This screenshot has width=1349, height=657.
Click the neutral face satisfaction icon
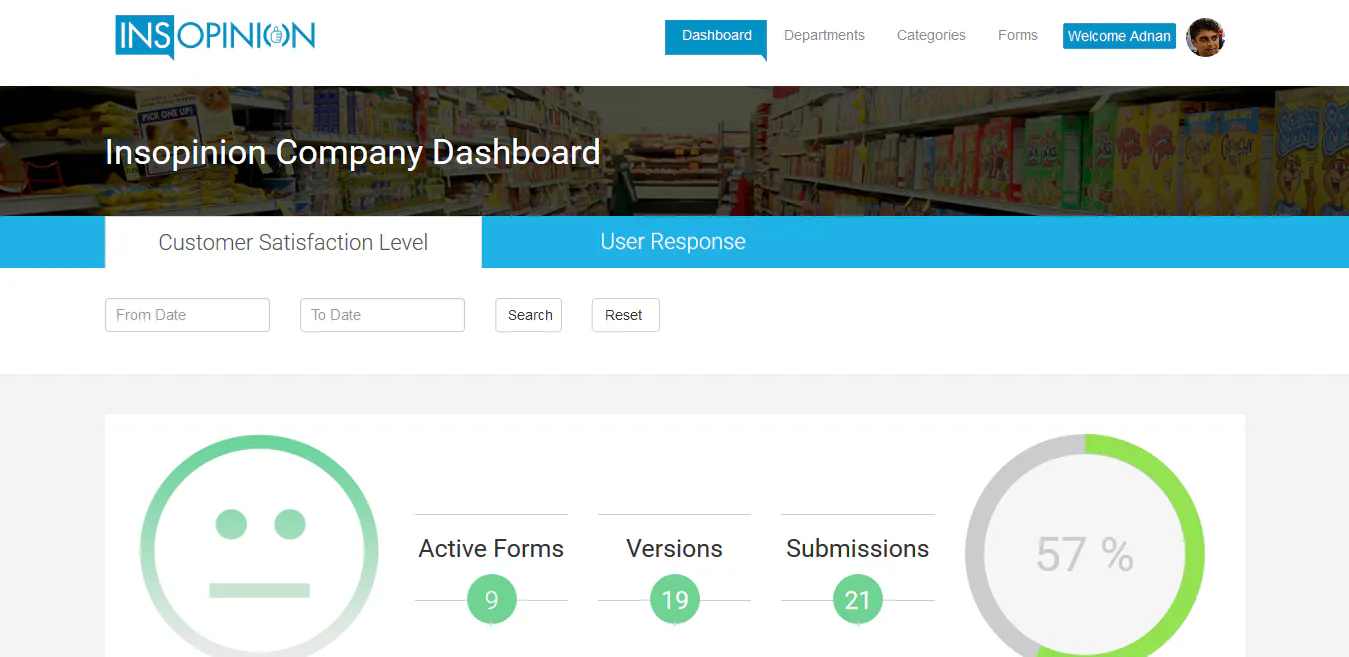pos(259,546)
